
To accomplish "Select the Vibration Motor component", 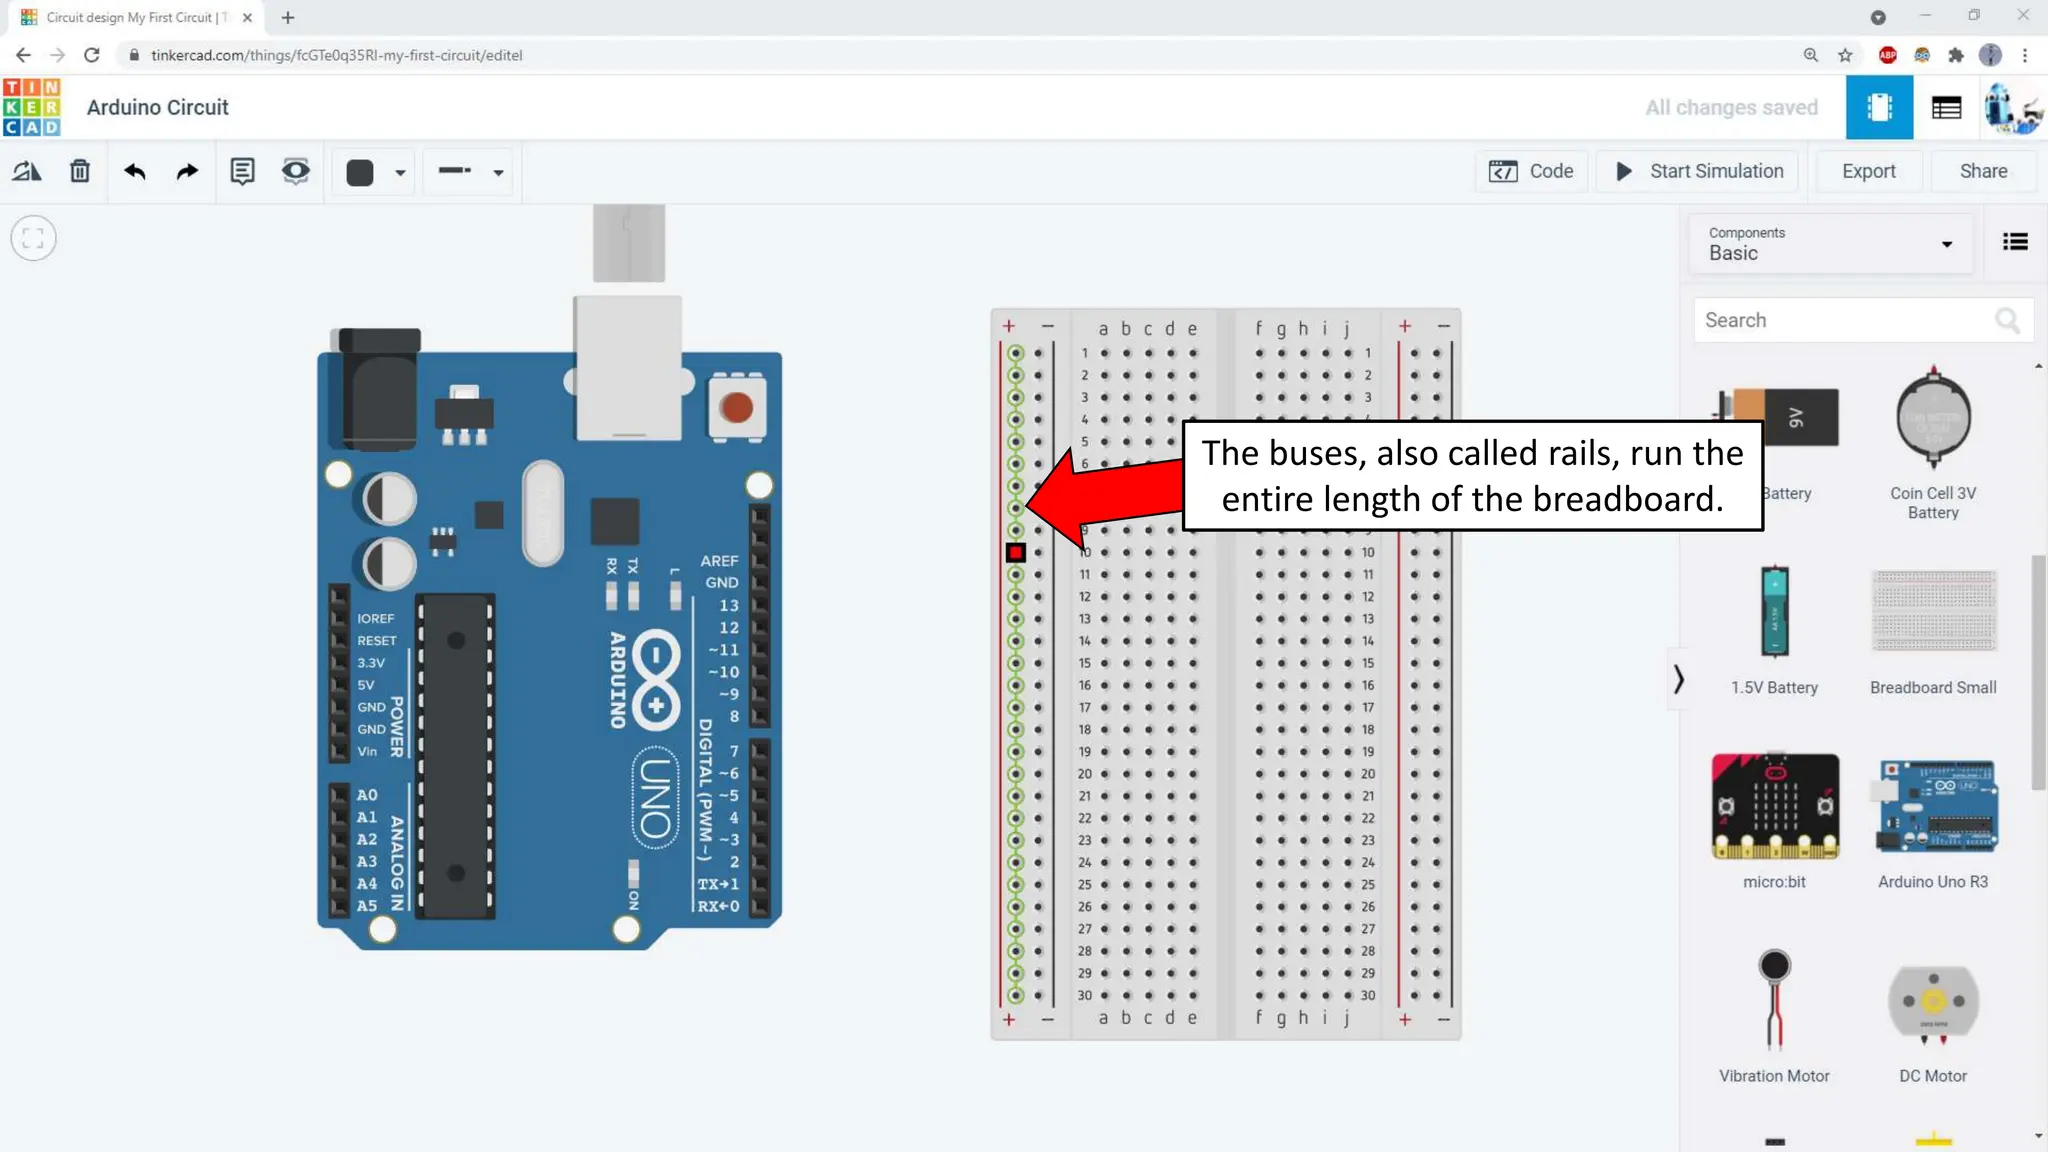I will pyautogui.click(x=1774, y=1016).
